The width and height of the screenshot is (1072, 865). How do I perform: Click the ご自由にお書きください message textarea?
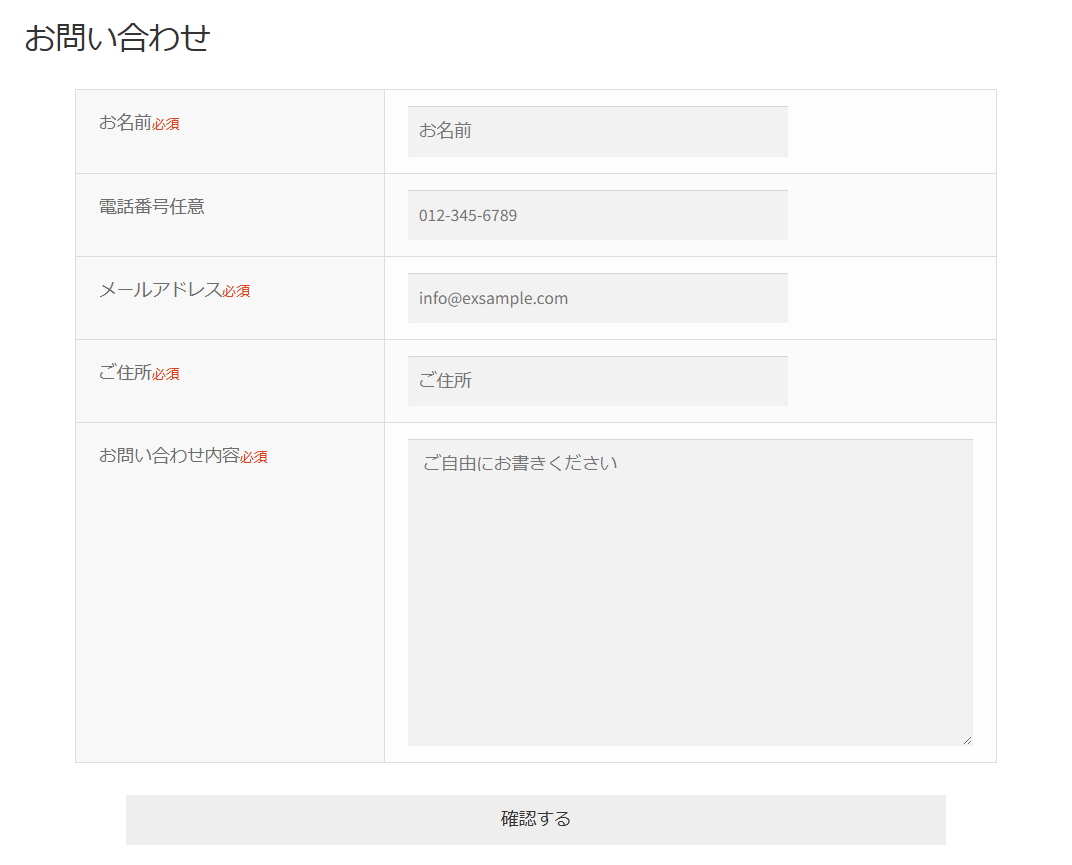(690, 592)
